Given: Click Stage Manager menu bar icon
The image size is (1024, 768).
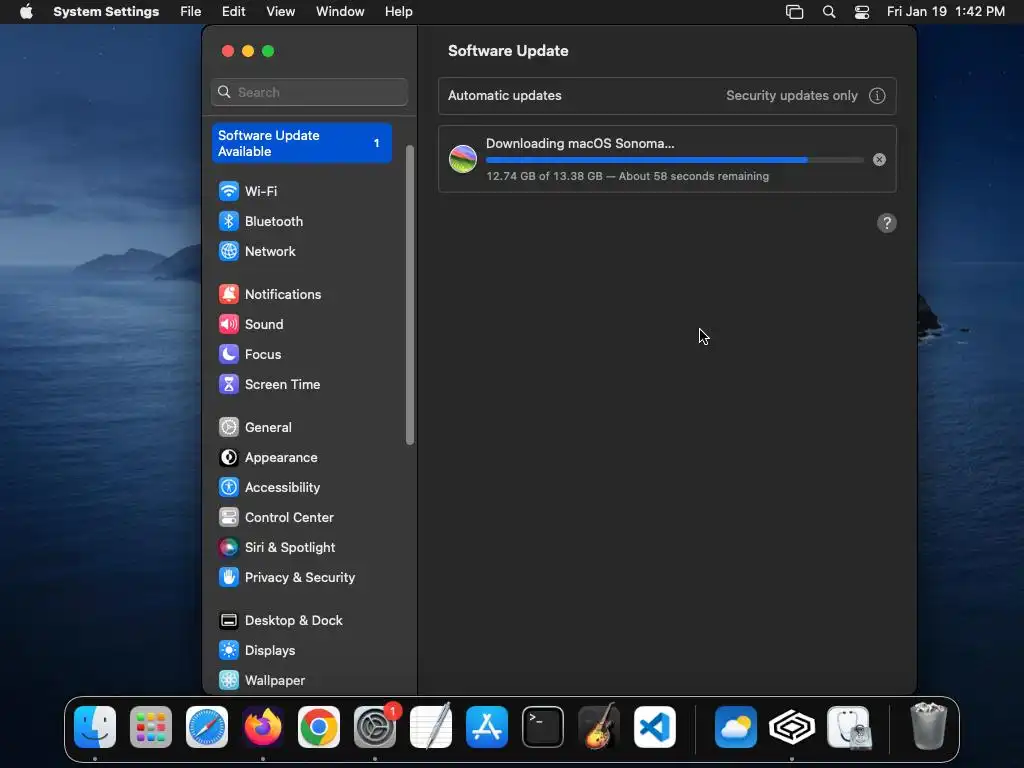Looking at the screenshot, I should click(794, 12).
